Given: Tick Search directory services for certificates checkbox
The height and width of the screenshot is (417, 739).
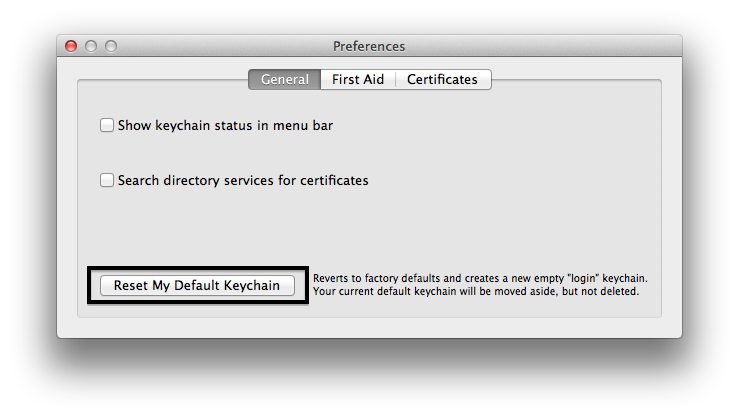Looking at the screenshot, I should pos(107,181).
